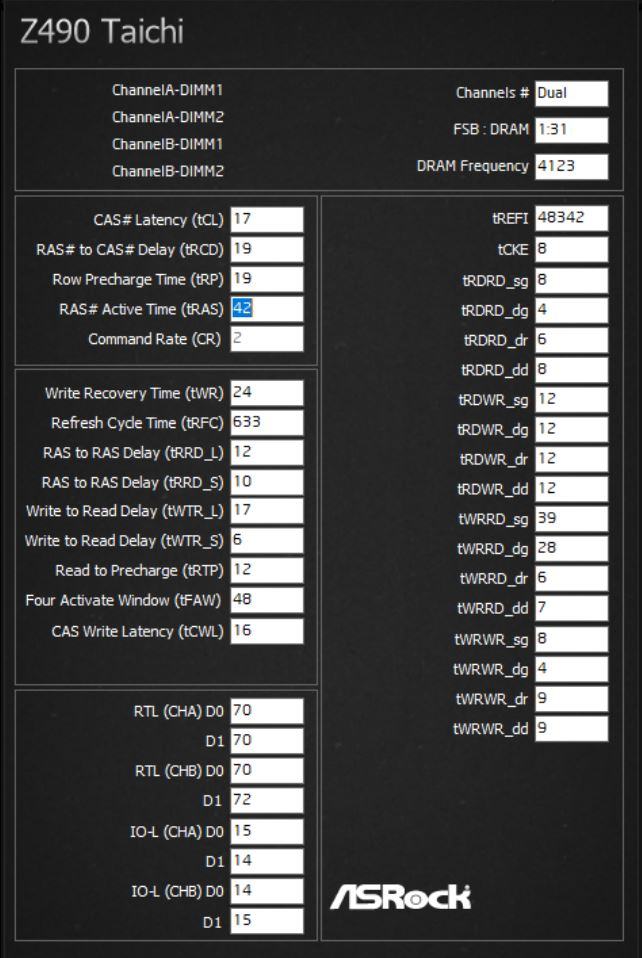Click the tWRWR_dd field
The height and width of the screenshot is (958, 642).
[572, 729]
